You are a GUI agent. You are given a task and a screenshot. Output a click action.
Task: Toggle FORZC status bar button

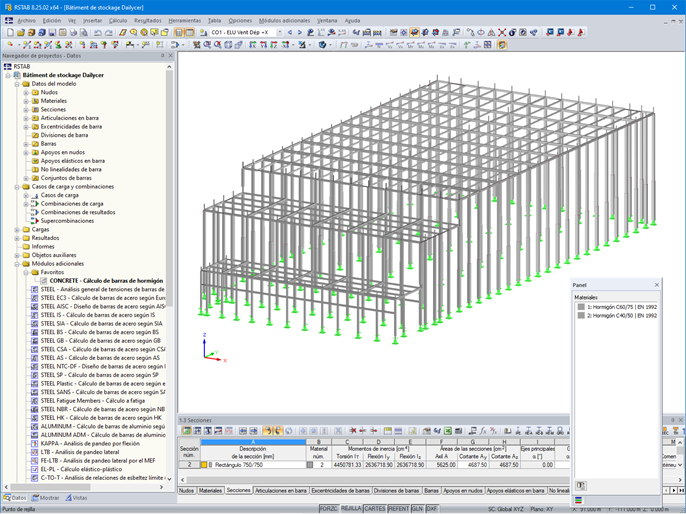pyautogui.click(x=328, y=509)
